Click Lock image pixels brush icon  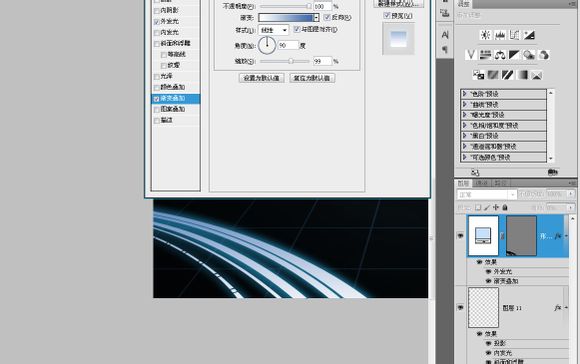487,208
